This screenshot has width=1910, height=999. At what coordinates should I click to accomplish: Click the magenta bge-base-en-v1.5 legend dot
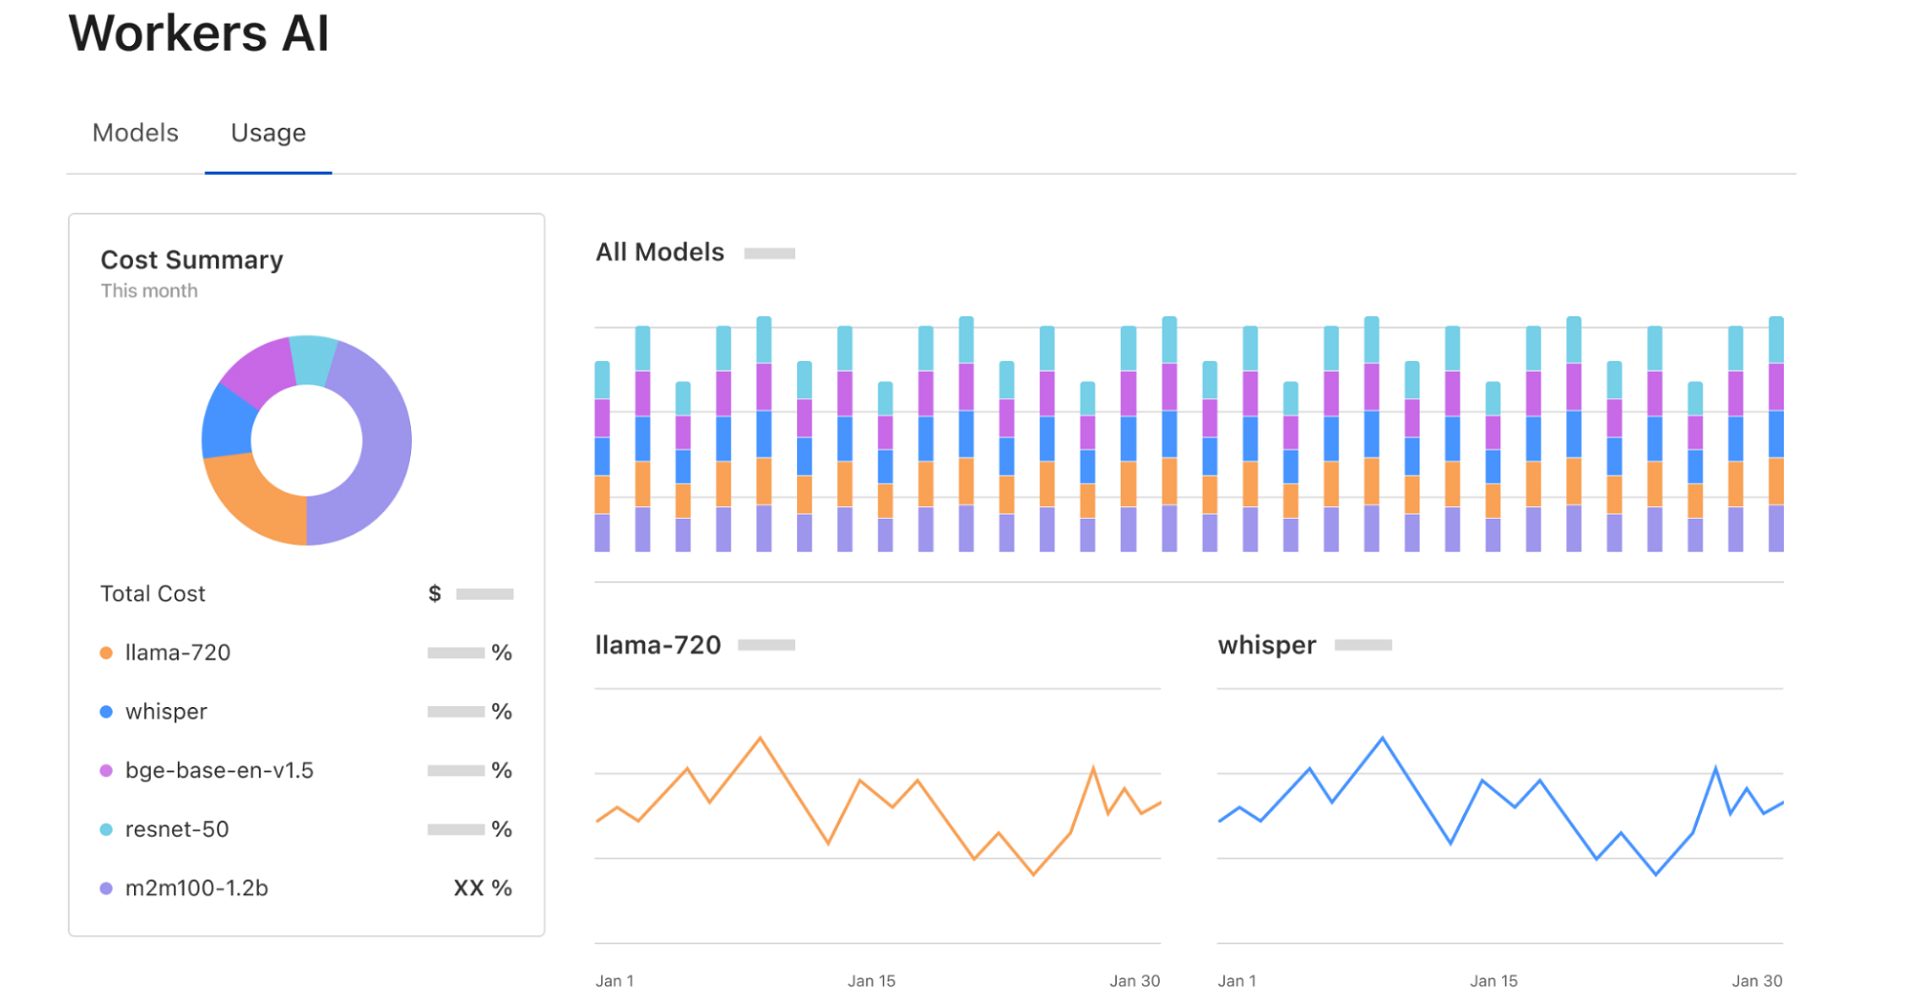tap(106, 771)
